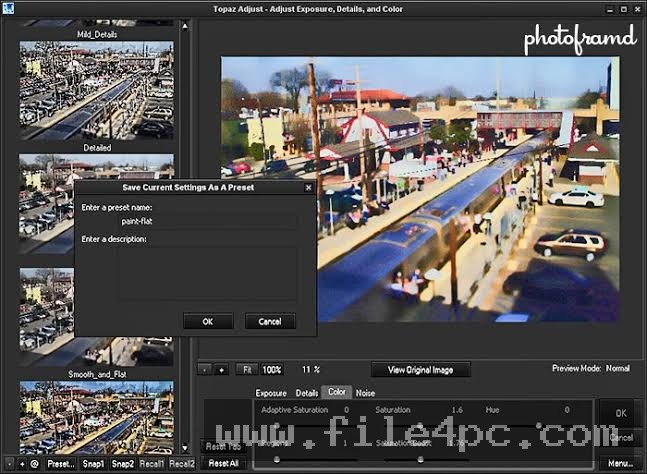Image resolution: width=647 pixels, height=474 pixels.
Task: Confirm the preset with the dialog OK button
Action: pos(208,321)
